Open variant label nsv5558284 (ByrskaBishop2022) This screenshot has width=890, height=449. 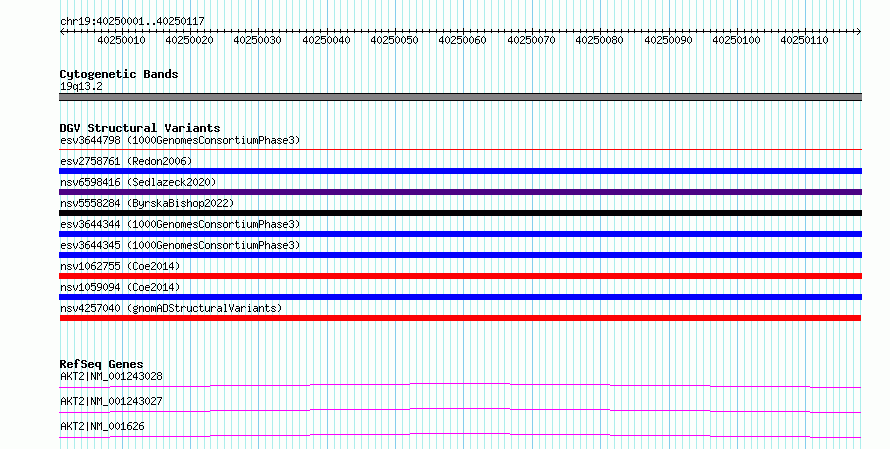(x=147, y=203)
